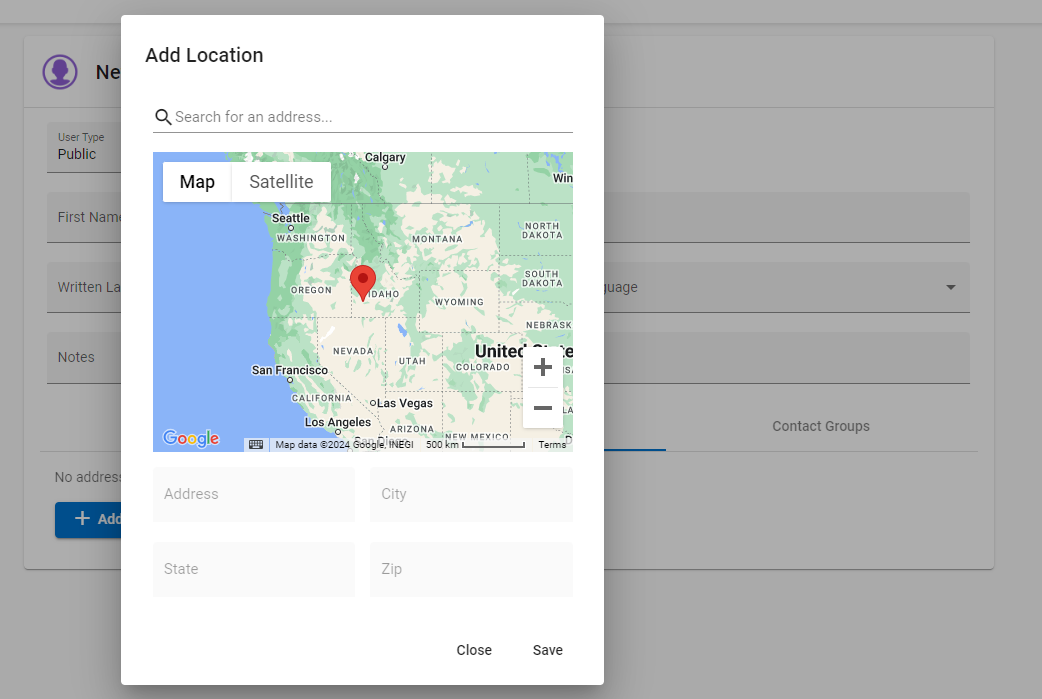1042x699 pixels.
Task: Open the Written Language dropdown
Action: tap(84, 287)
